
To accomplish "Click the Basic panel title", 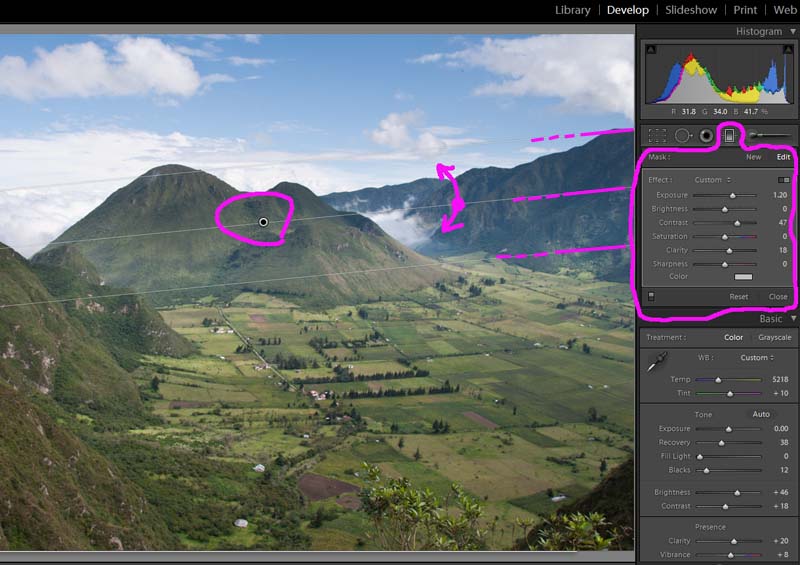I will (770, 319).
